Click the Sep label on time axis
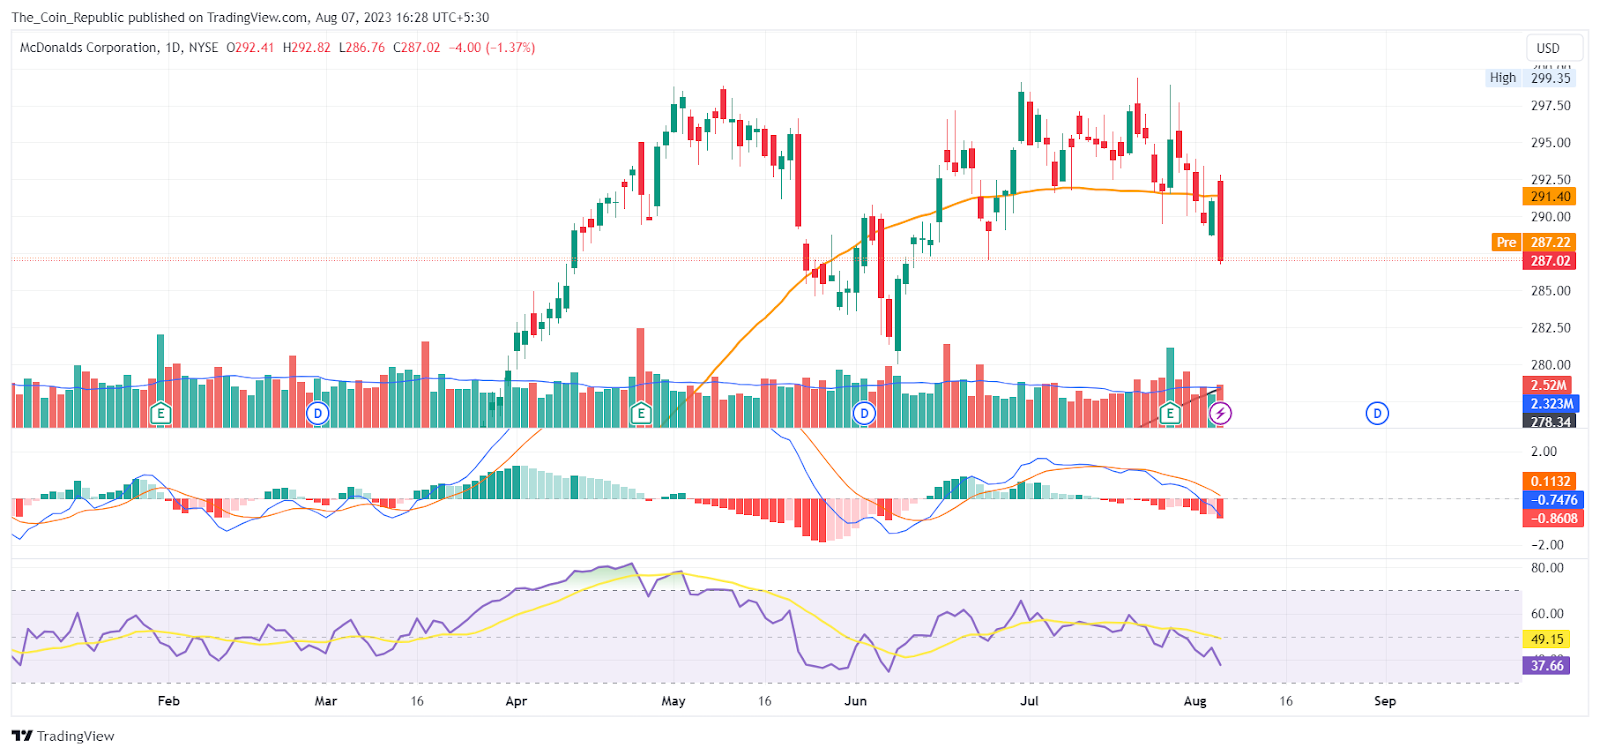 (x=1385, y=701)
